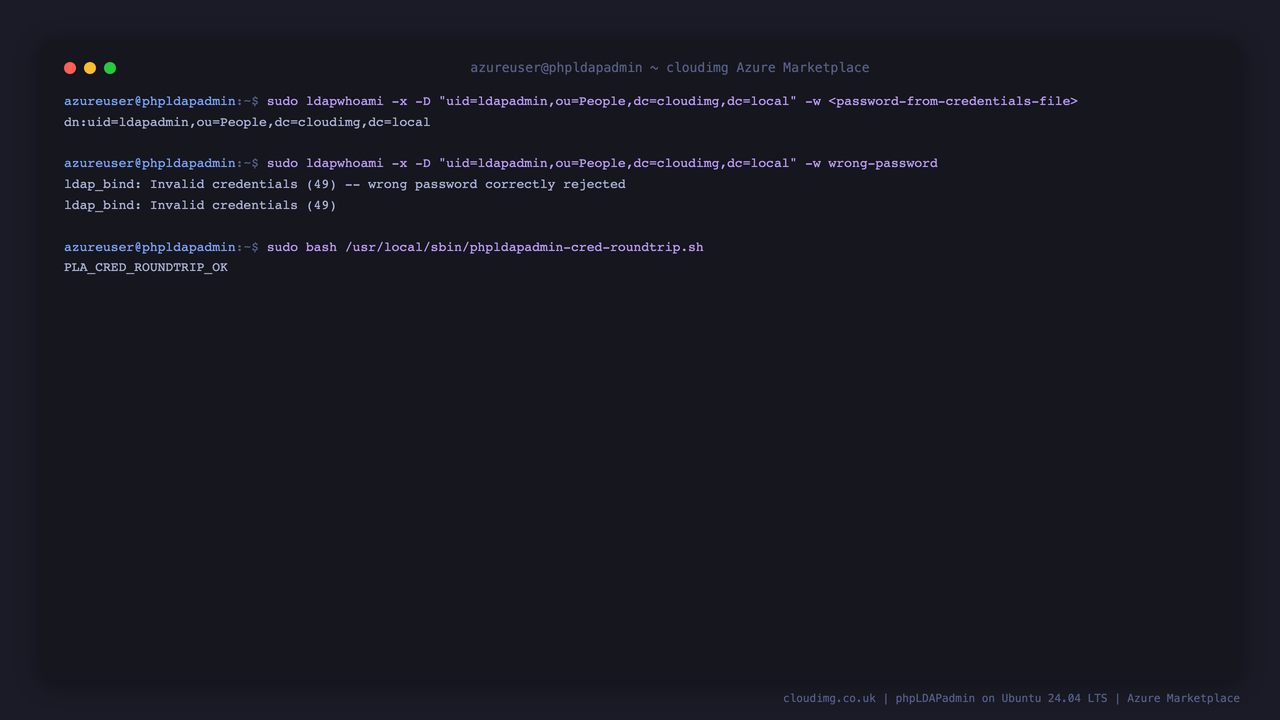The height and width of the screenshot is (720, 1280).
Task: Click the yellow minimize window dot
Action: click(90, 68)
